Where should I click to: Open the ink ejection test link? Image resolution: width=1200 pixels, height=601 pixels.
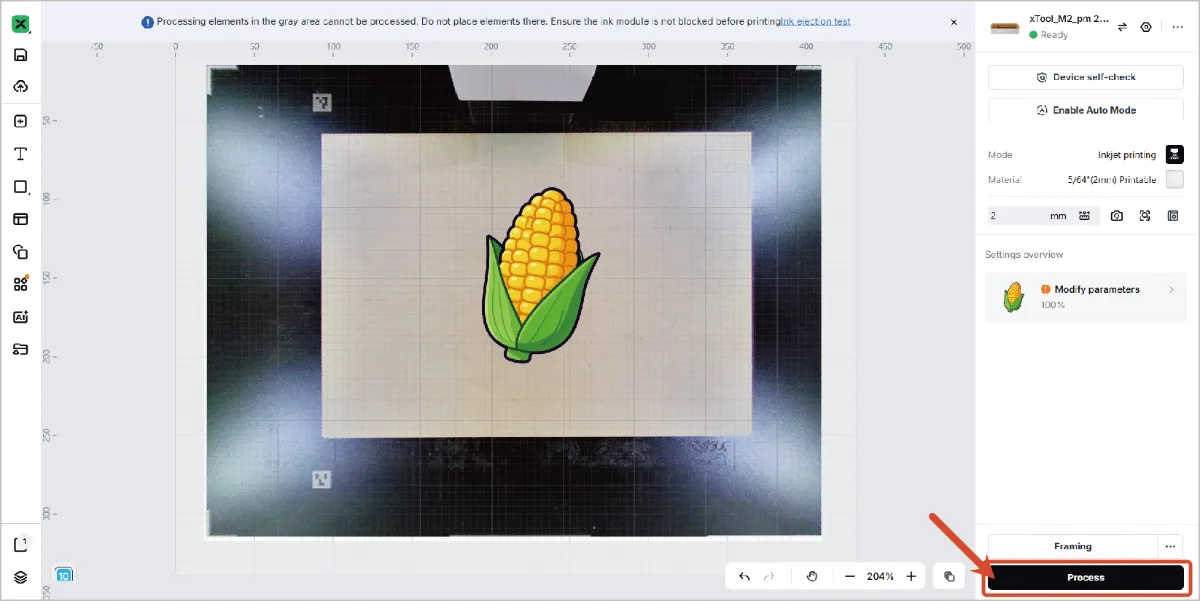coord(815,21)
